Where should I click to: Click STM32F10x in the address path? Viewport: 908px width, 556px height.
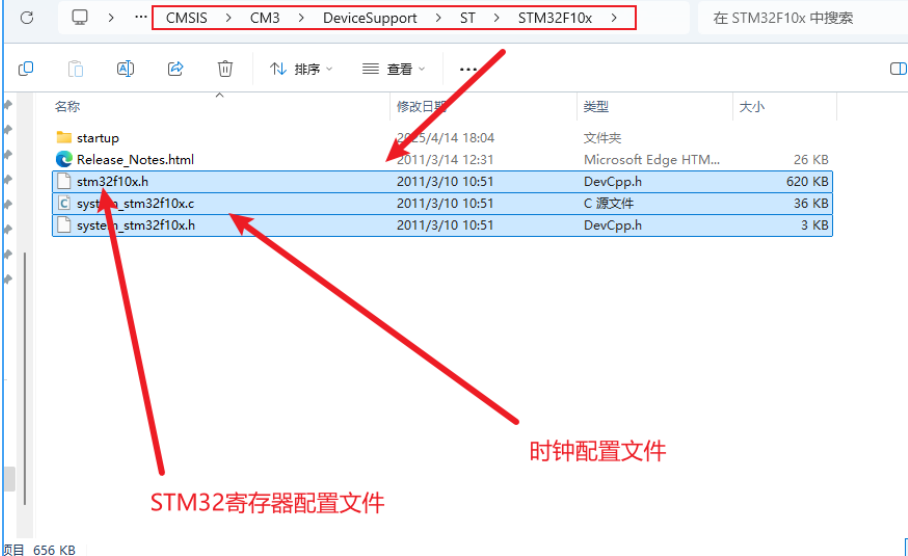[555, 18]
